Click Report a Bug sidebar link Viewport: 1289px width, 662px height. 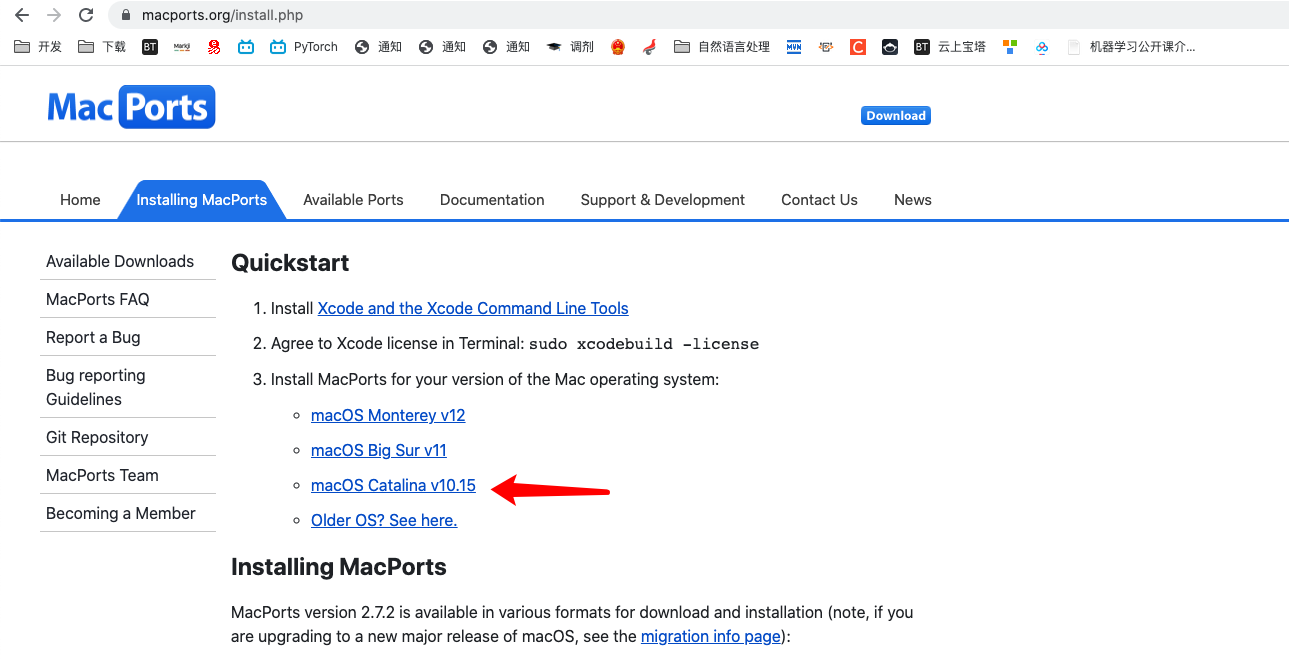pos(93,337)
